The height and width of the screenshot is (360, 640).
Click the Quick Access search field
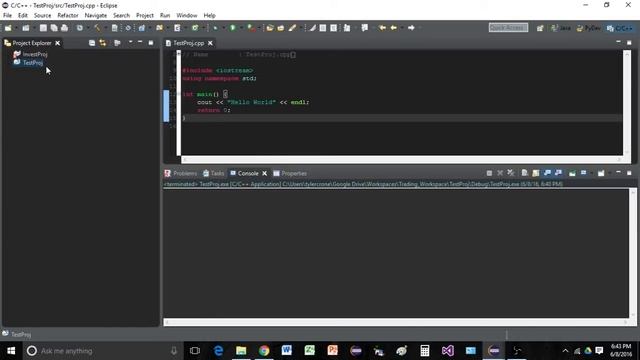point(508,27)
